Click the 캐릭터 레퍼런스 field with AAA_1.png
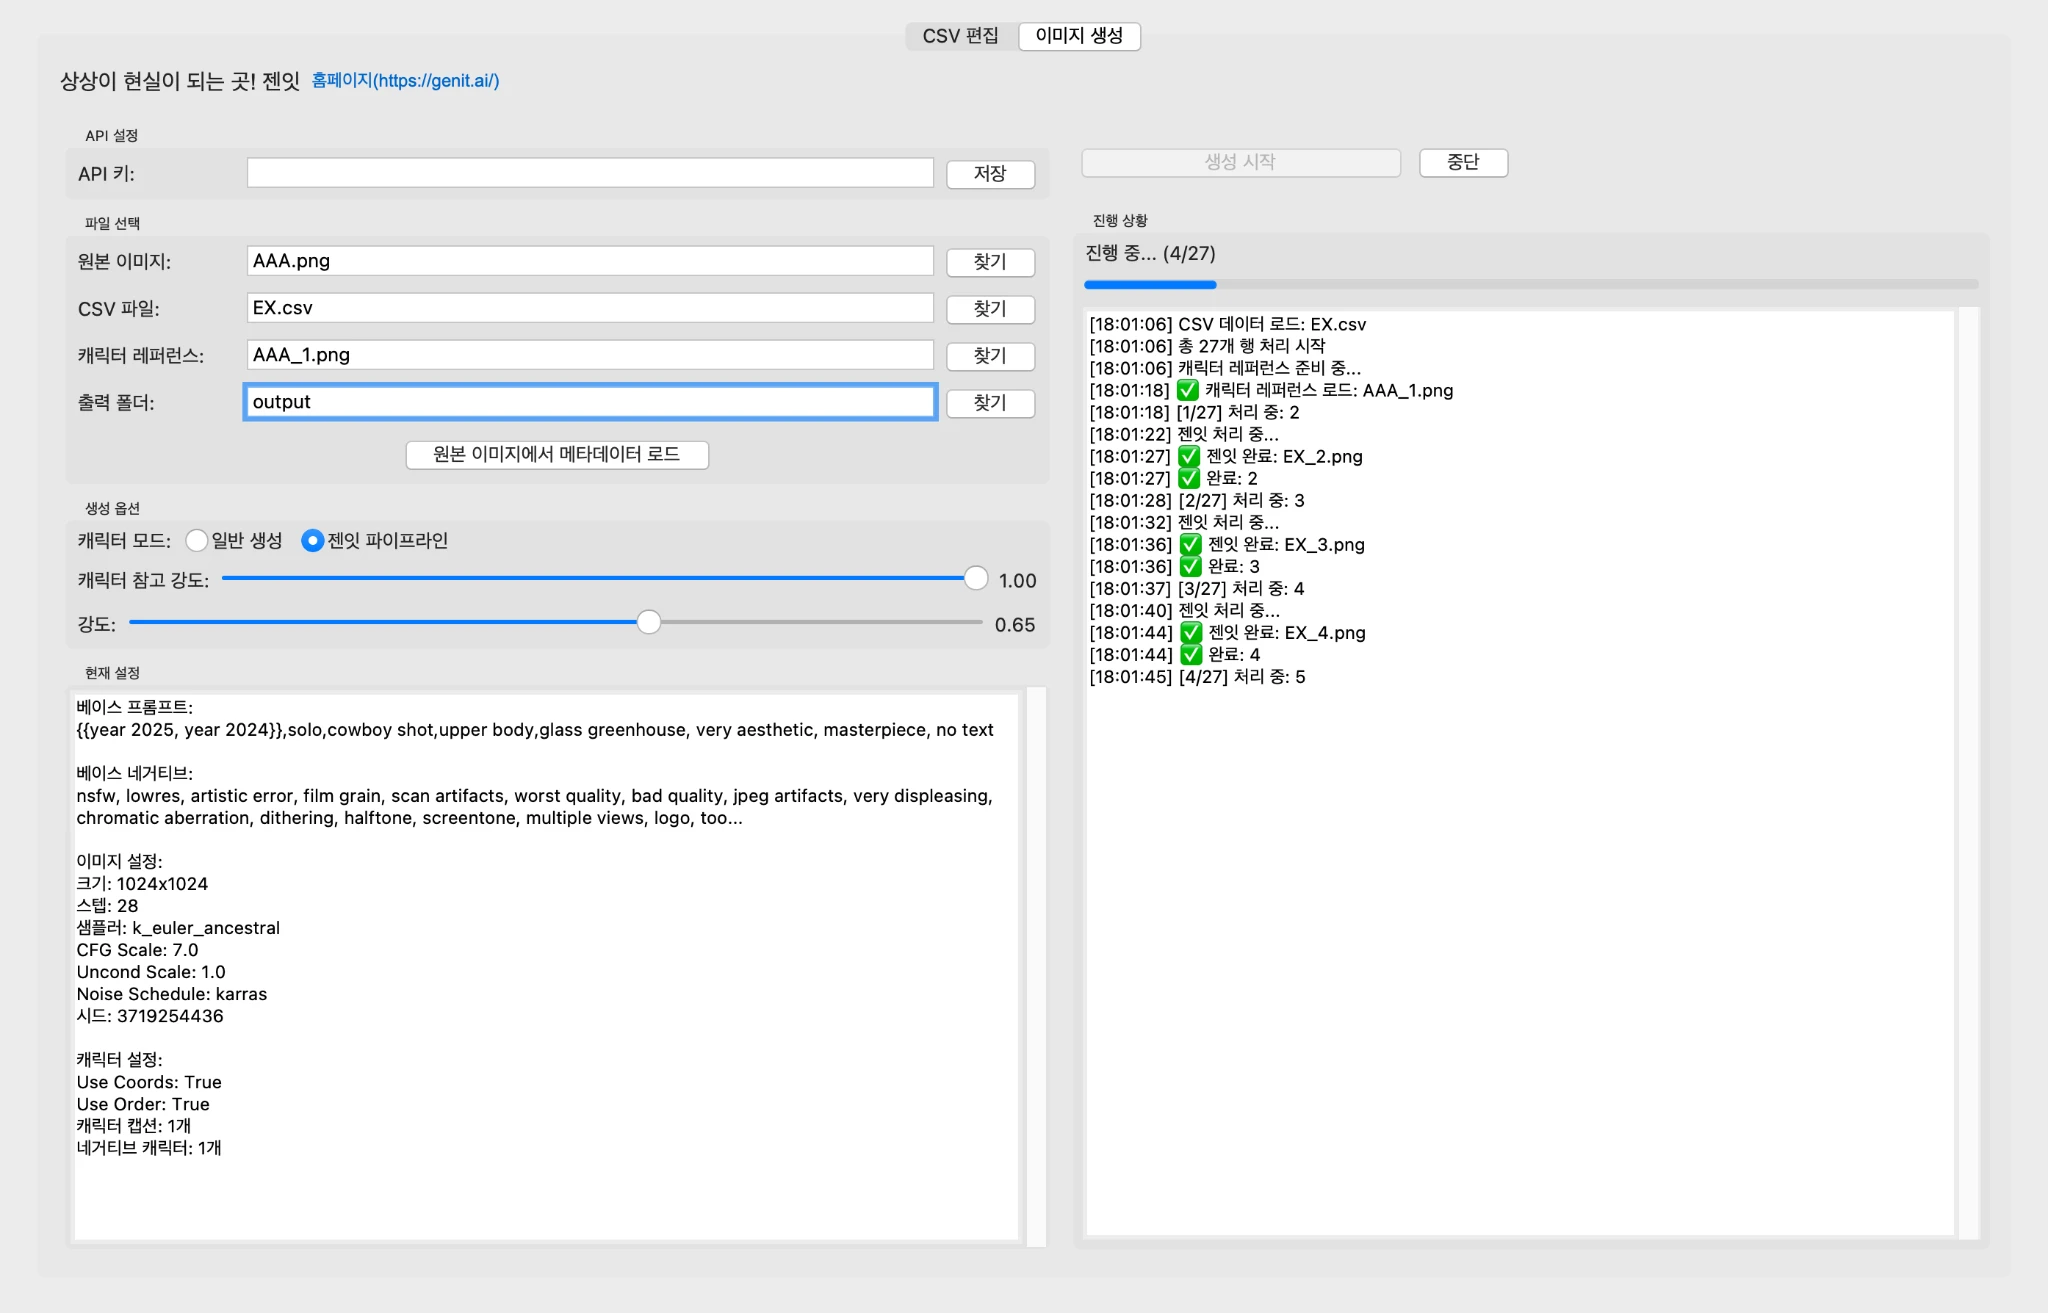The width and height of the screenshot is (2048, 1313). pos(590,355)
